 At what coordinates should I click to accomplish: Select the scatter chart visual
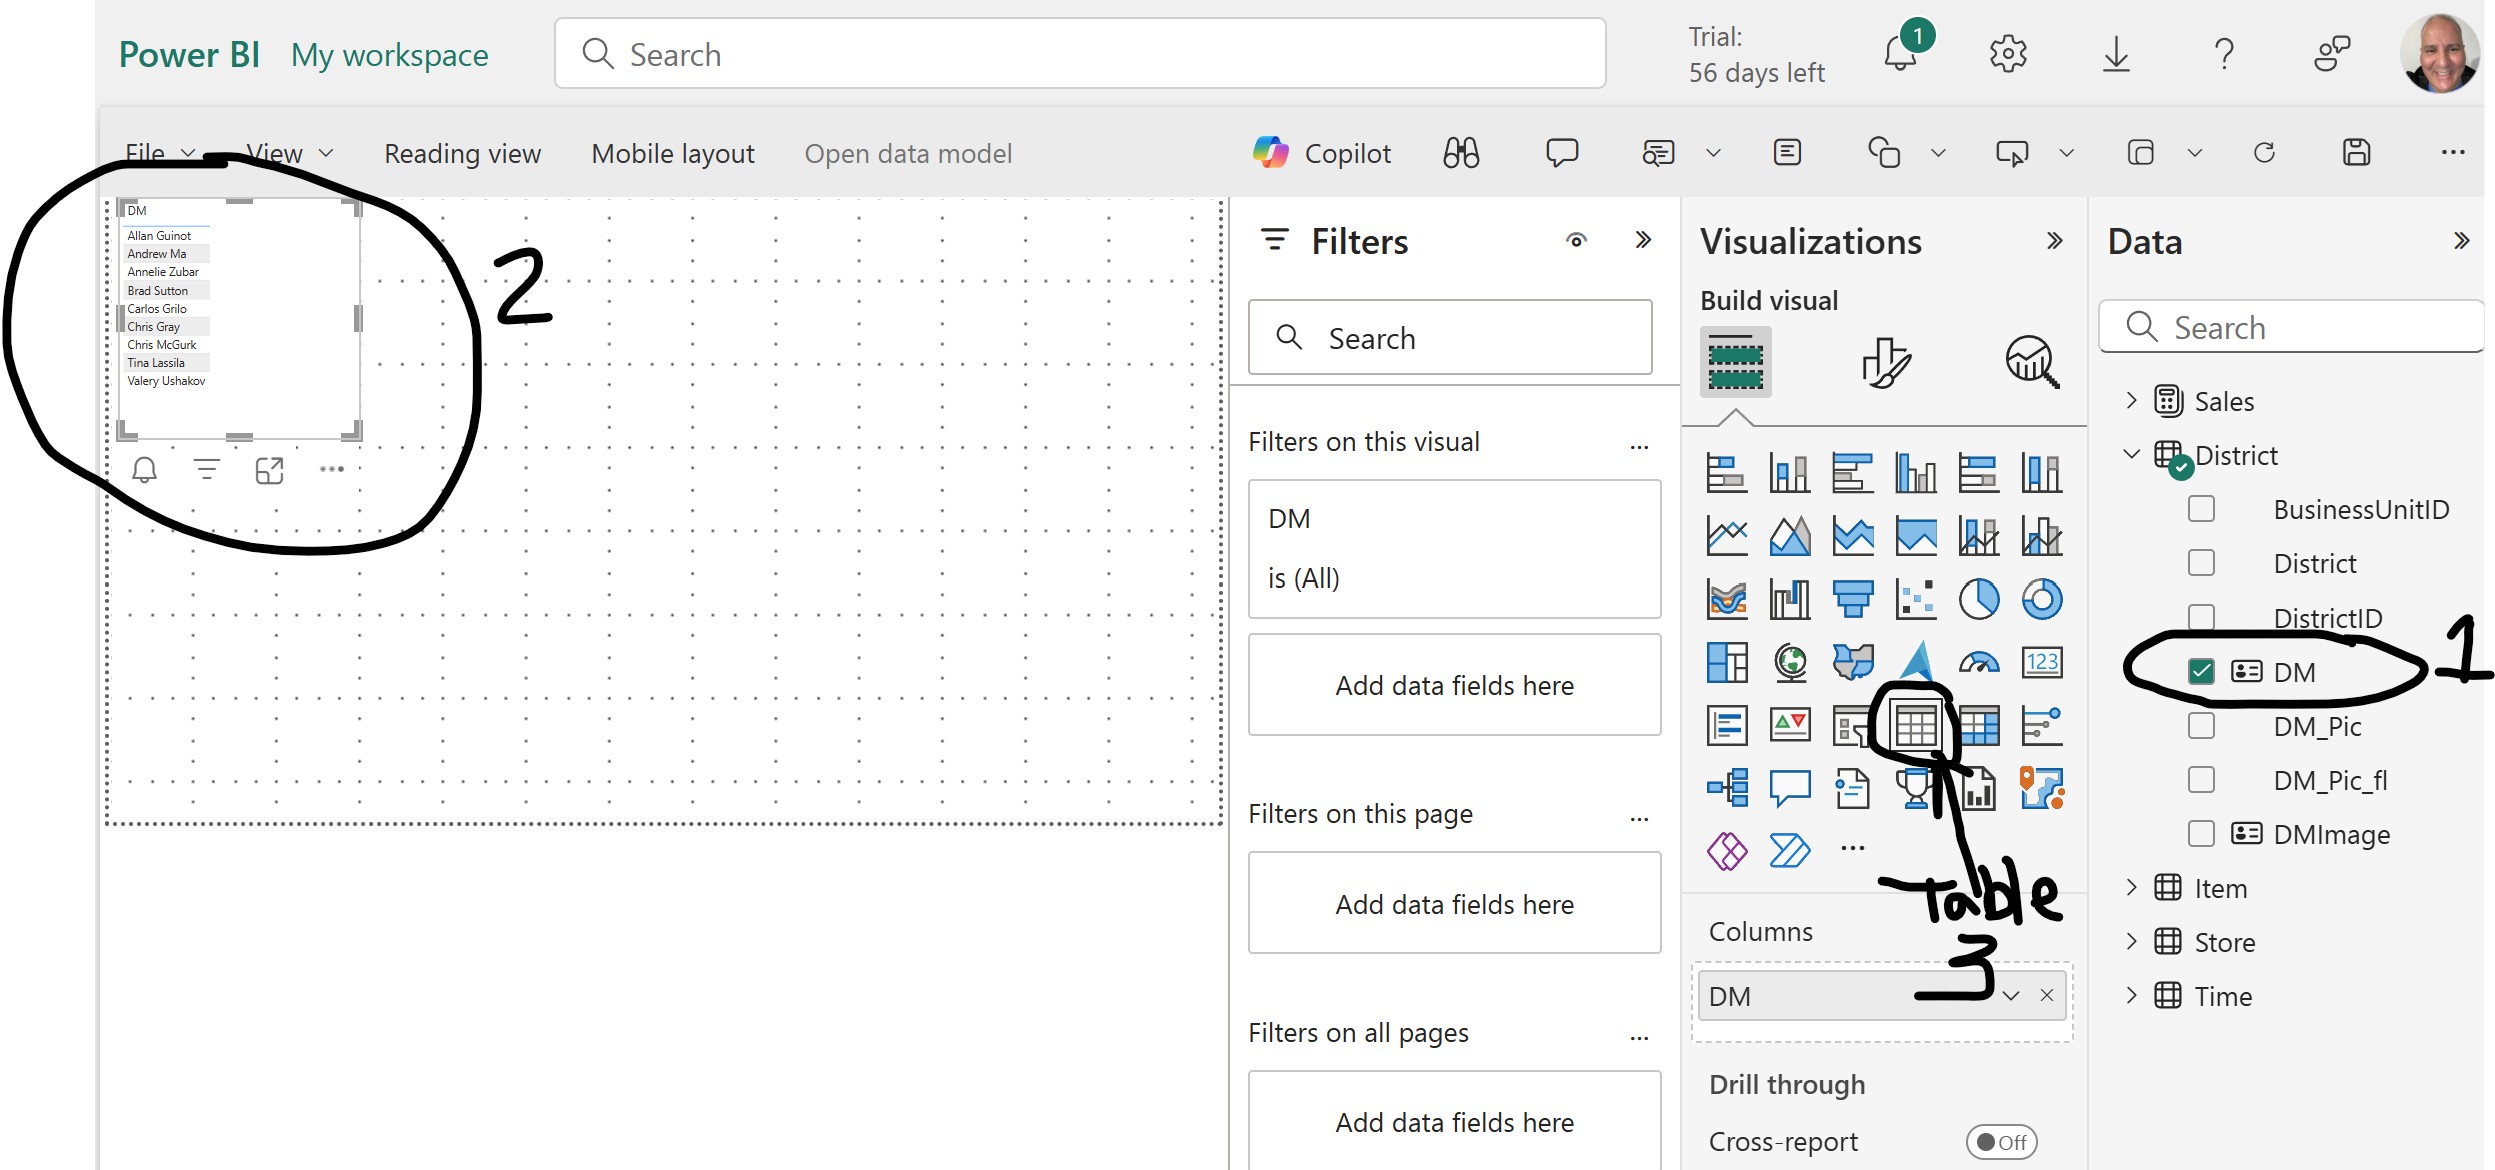pos(1916,599)
